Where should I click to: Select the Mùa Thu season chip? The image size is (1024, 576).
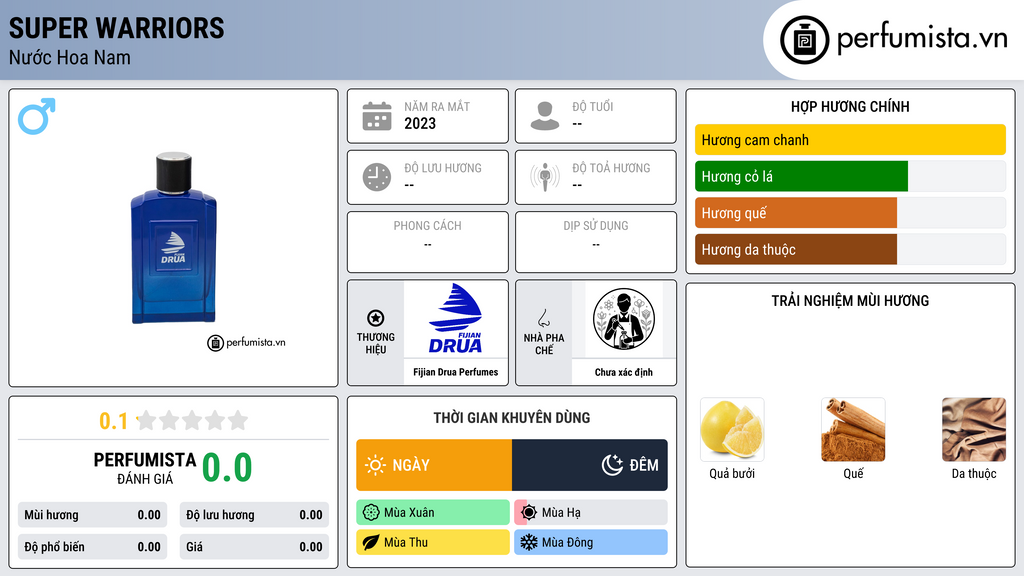point(433,542)
